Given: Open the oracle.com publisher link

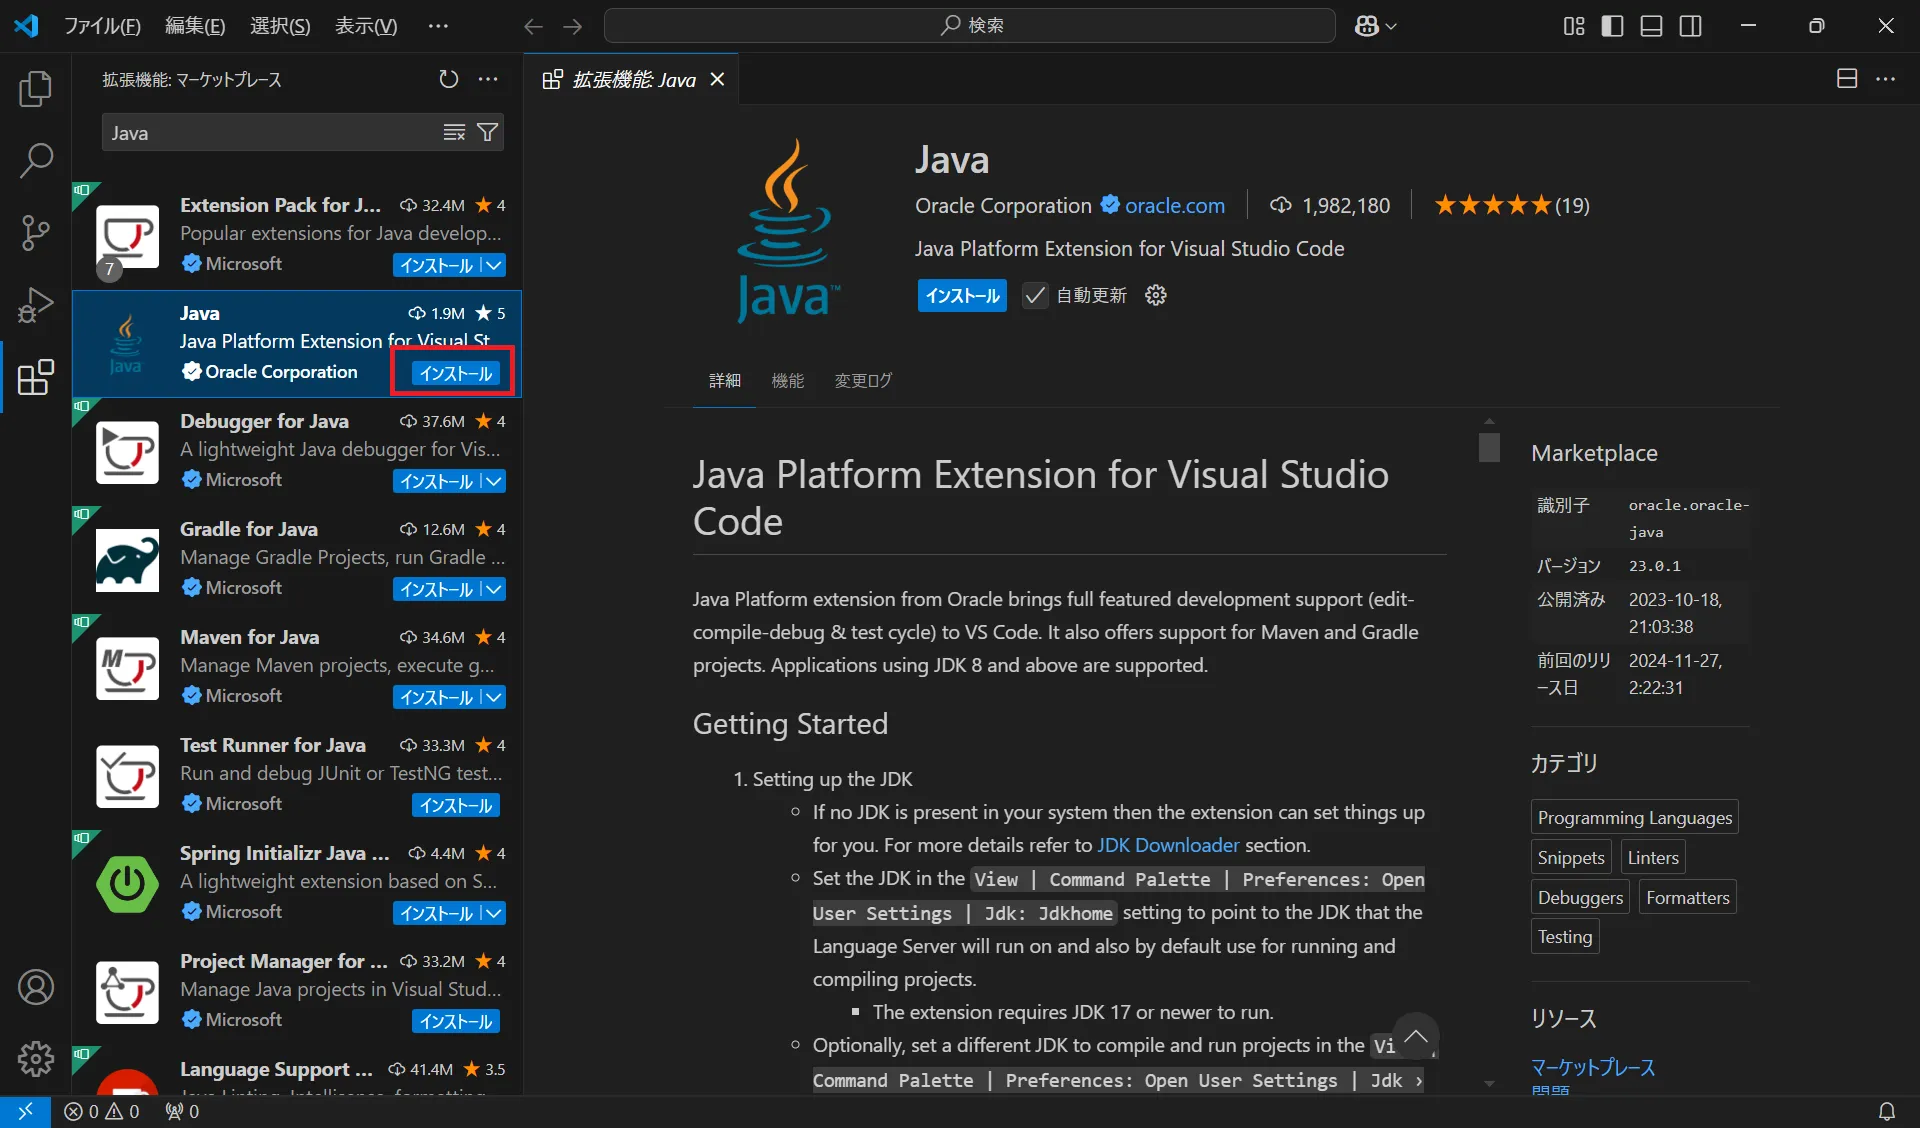Looking at the screenshot, I should pos(1174,205).
